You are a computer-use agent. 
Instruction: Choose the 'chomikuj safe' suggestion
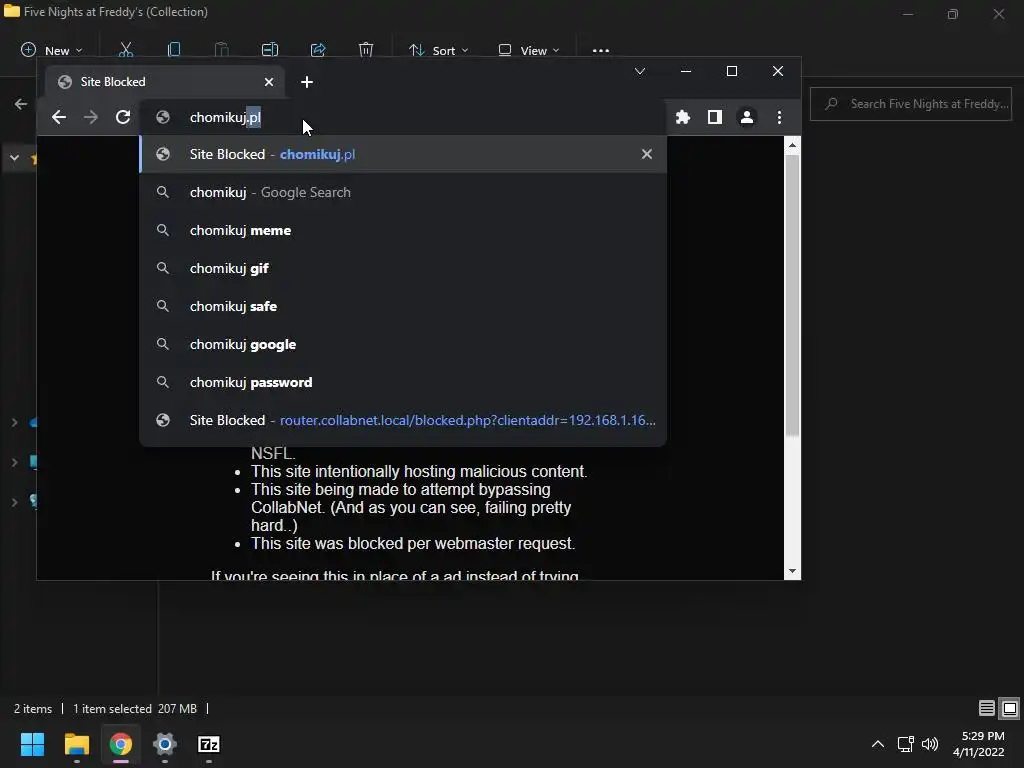point(403,306)
